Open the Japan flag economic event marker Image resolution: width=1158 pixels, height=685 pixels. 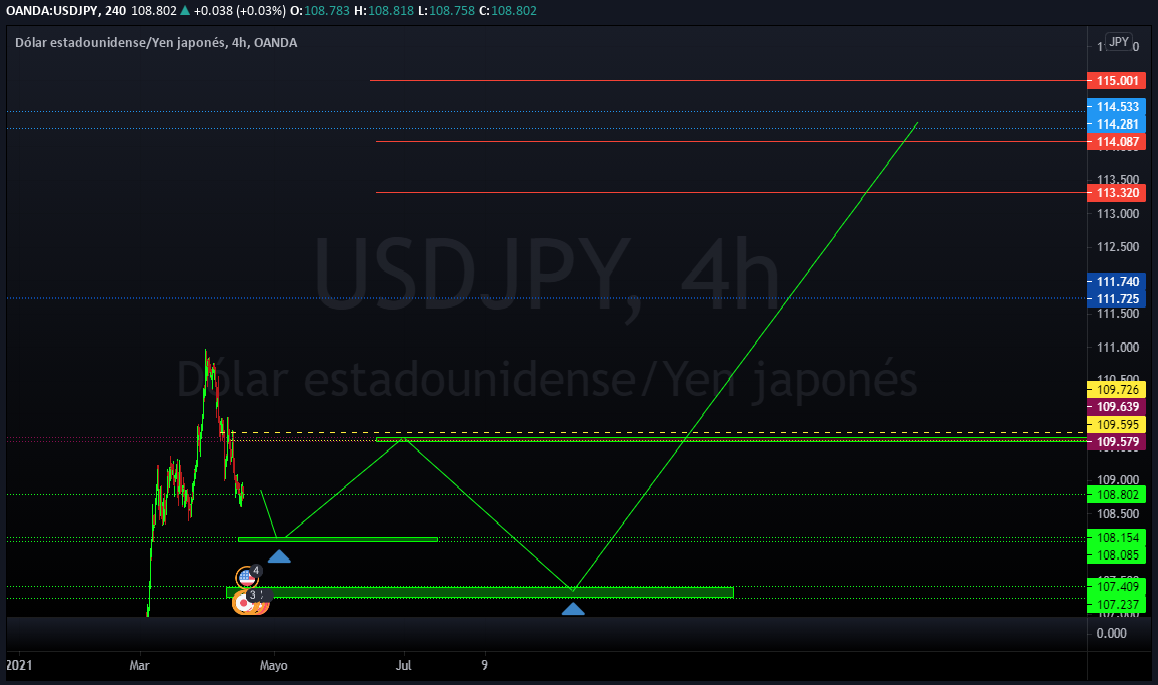point(244,603)
